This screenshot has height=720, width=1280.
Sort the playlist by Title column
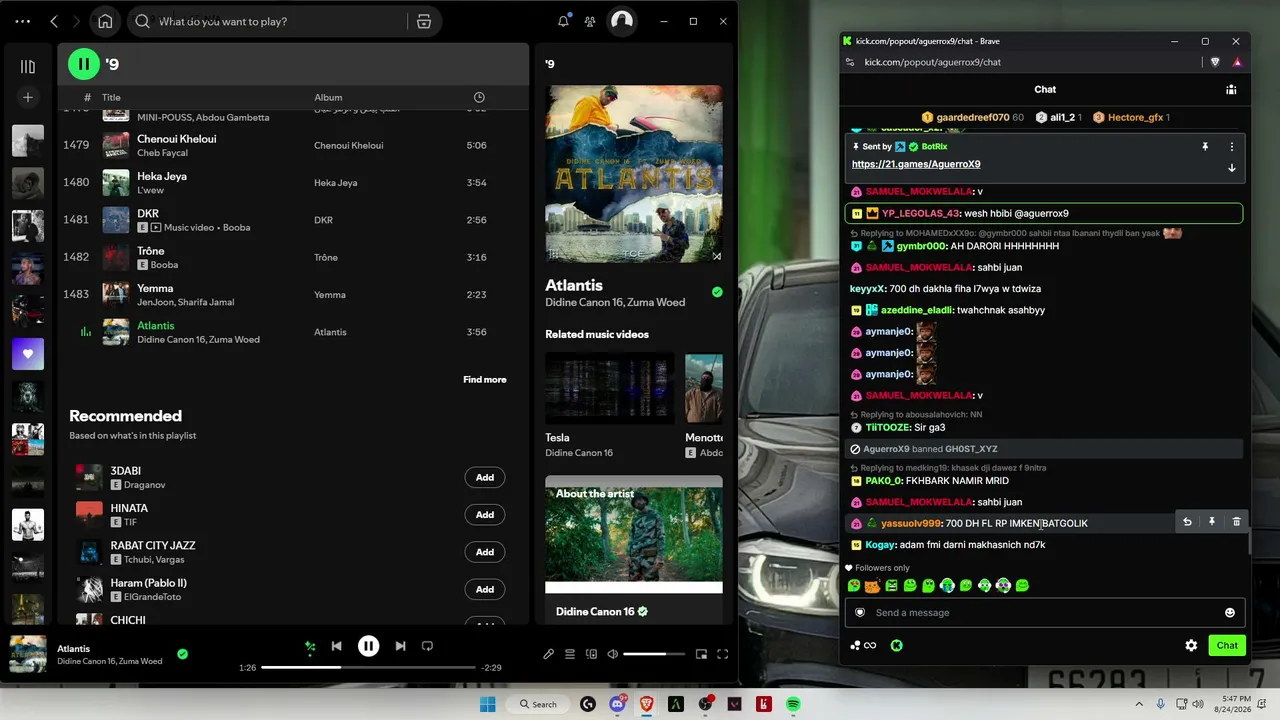coord(111,97)
